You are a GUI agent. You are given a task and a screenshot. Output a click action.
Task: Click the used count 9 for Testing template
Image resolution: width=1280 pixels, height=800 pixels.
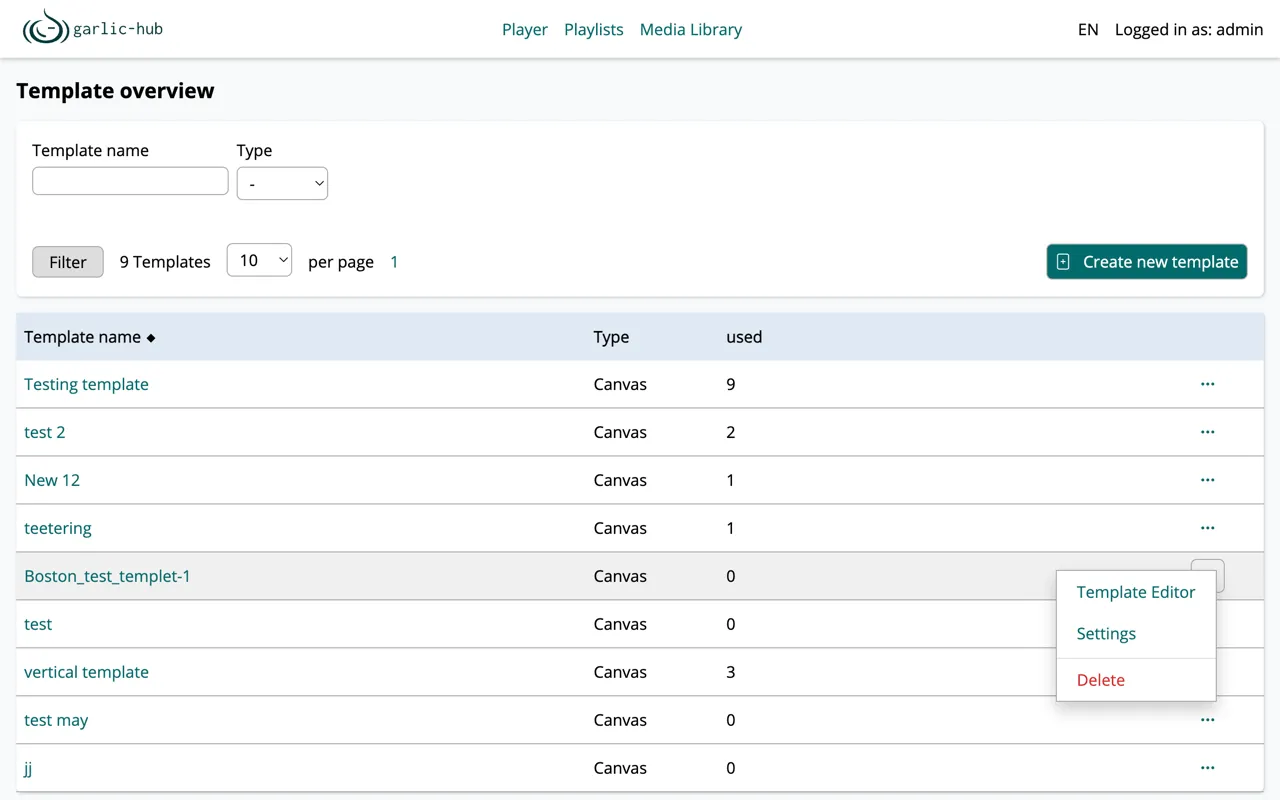click(731, 384)
